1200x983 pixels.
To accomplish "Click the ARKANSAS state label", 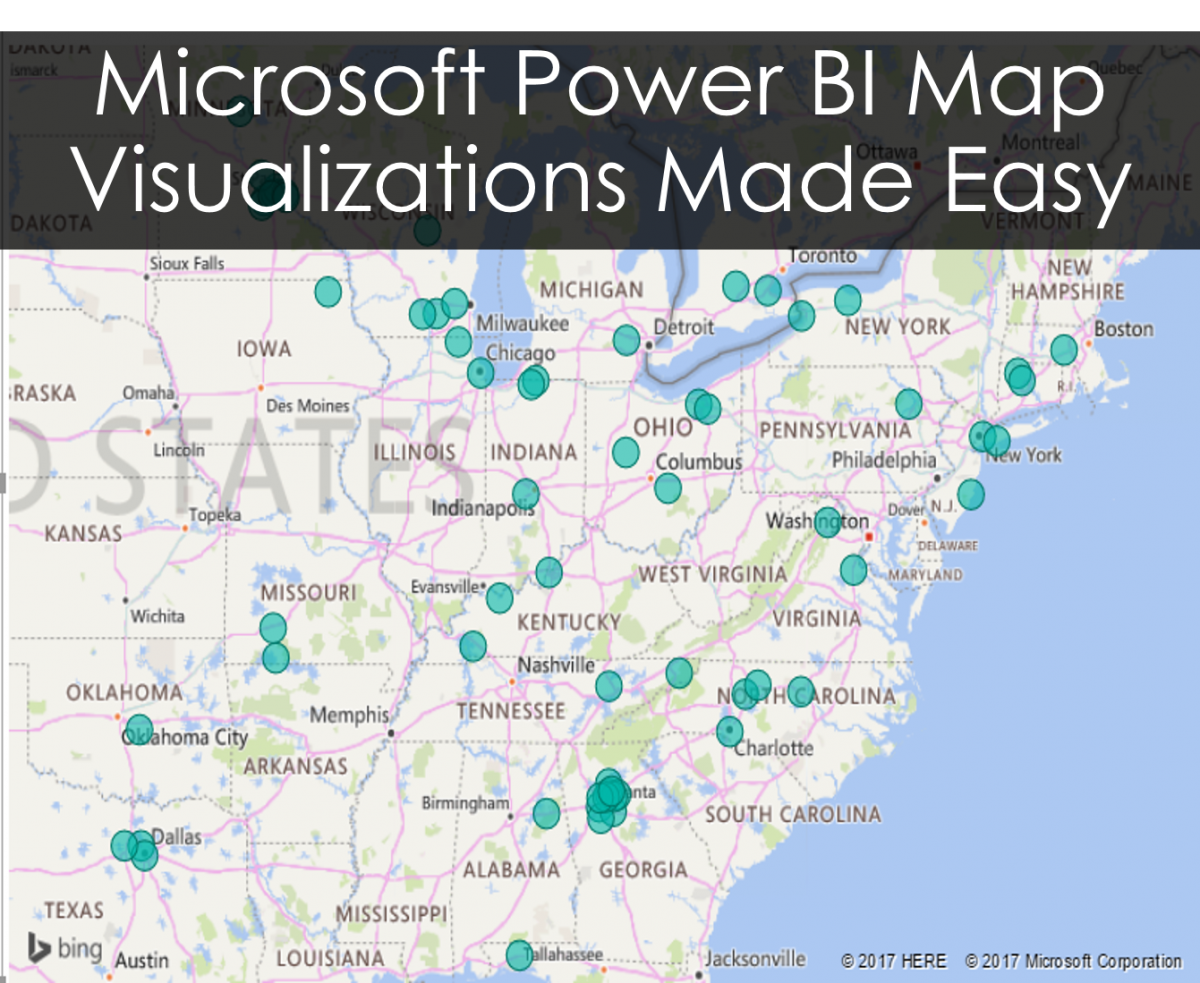I will coord(296,767).
